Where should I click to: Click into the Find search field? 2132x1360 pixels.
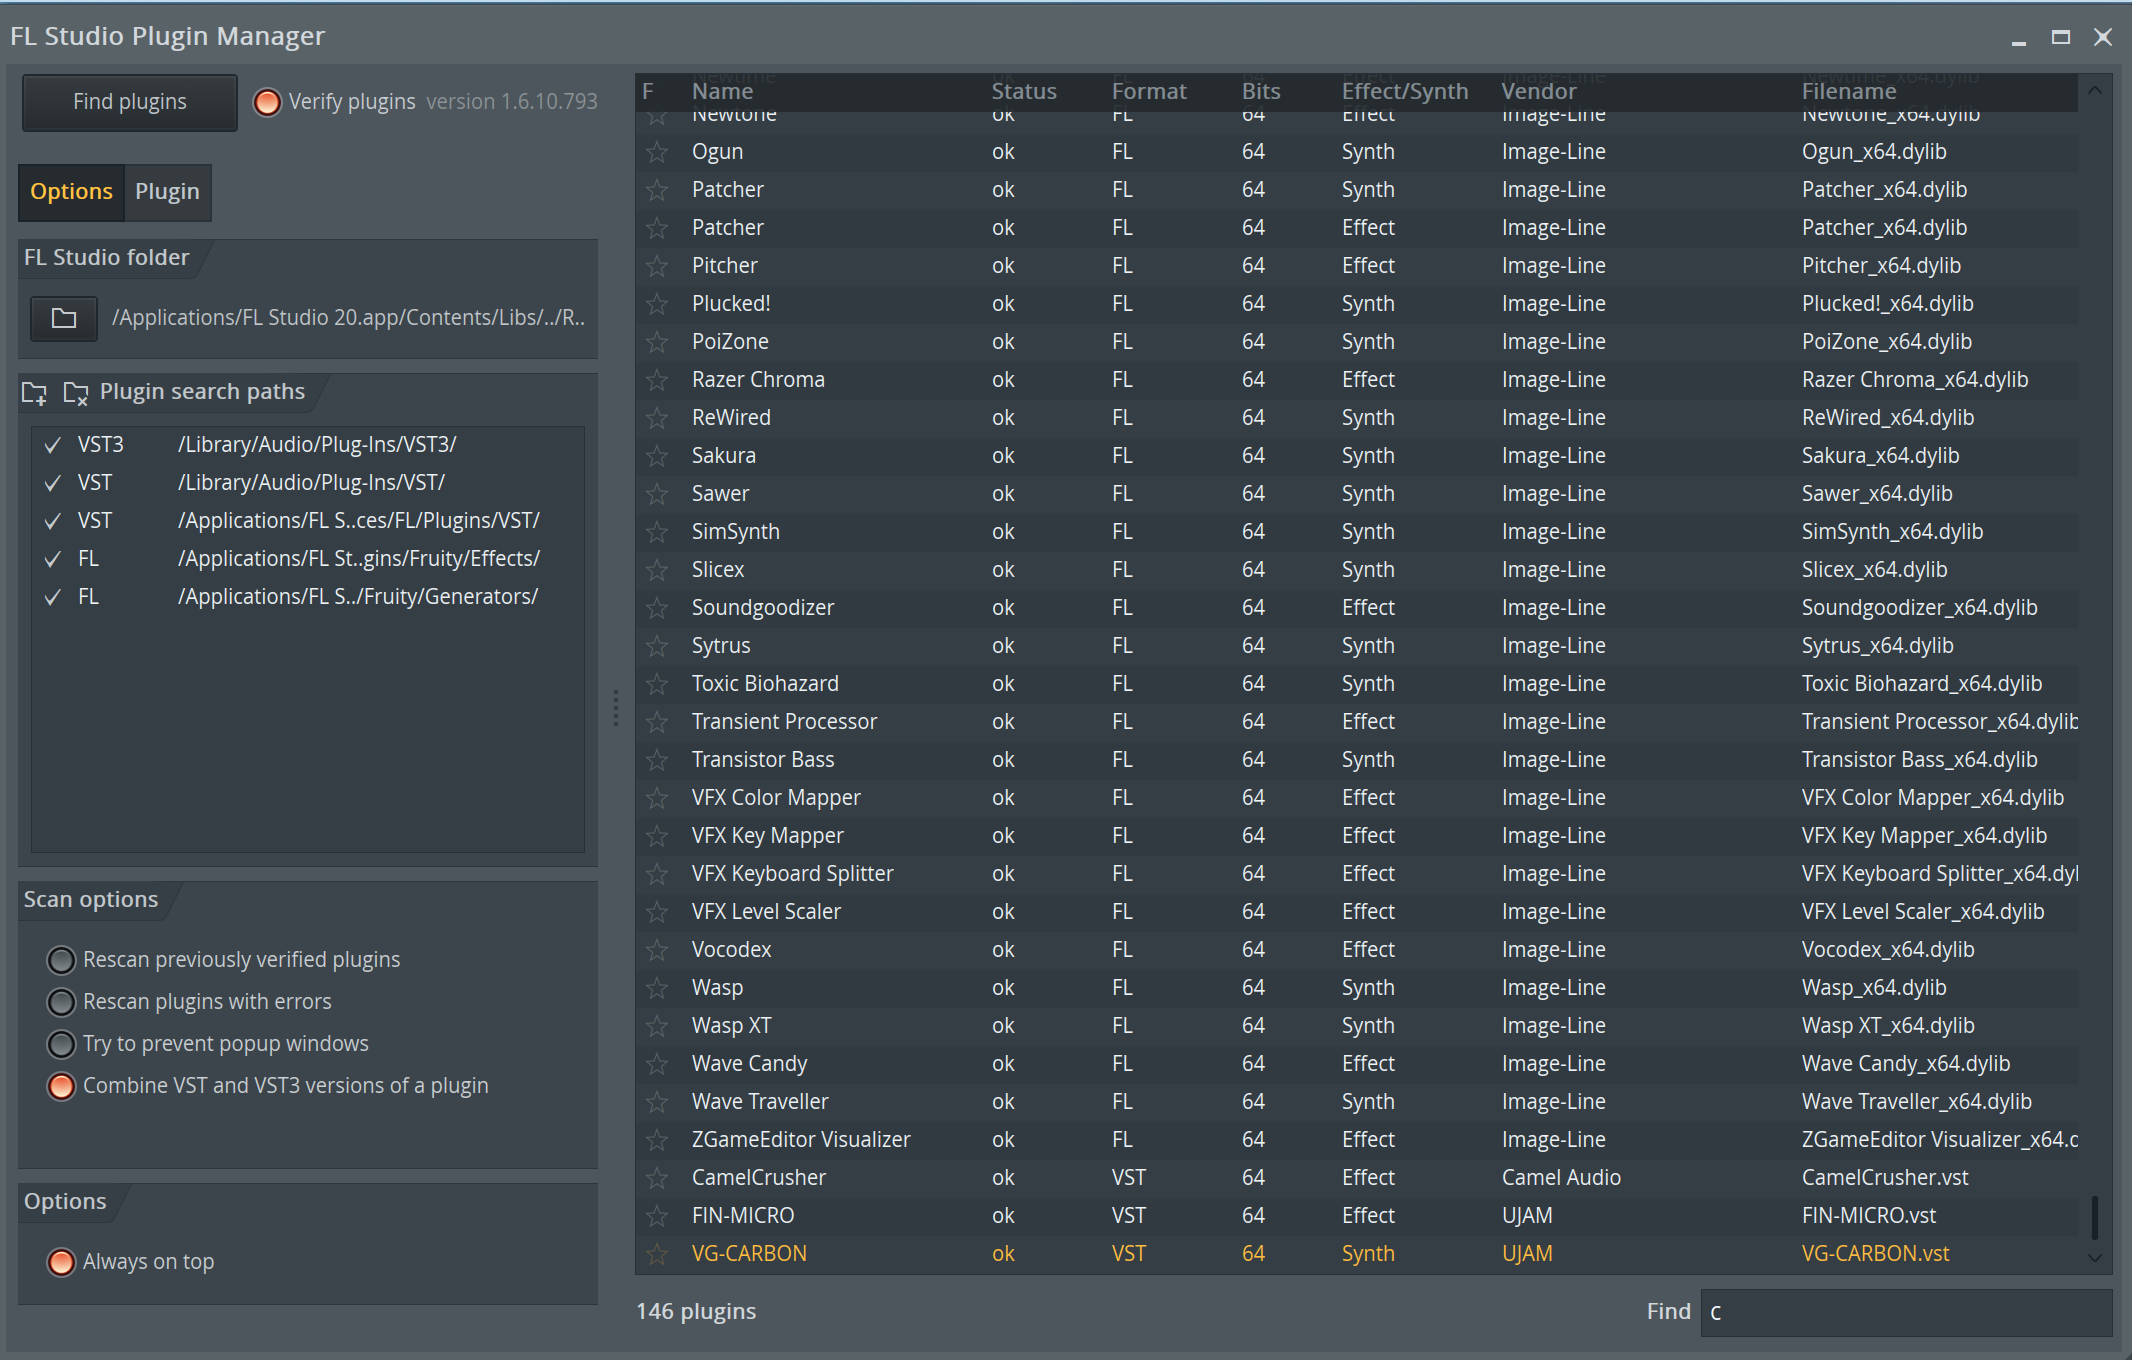tap(1905, 1312)
